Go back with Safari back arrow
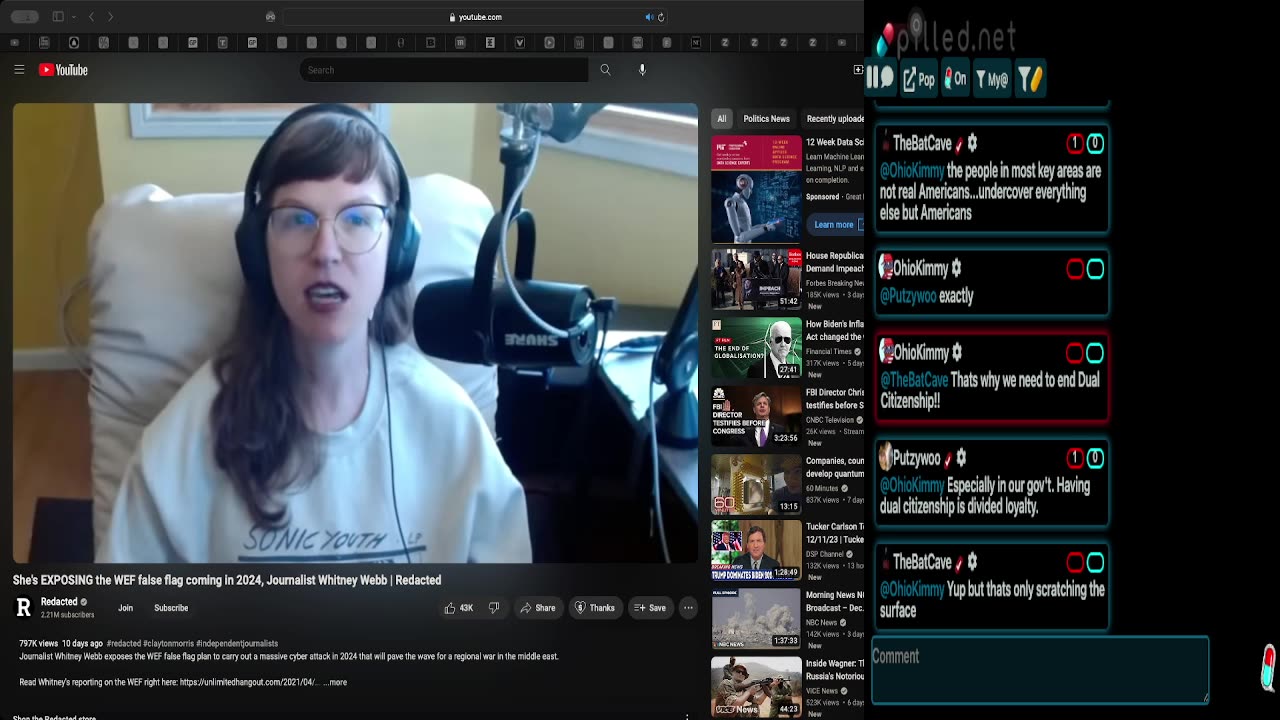 (91, 17)
